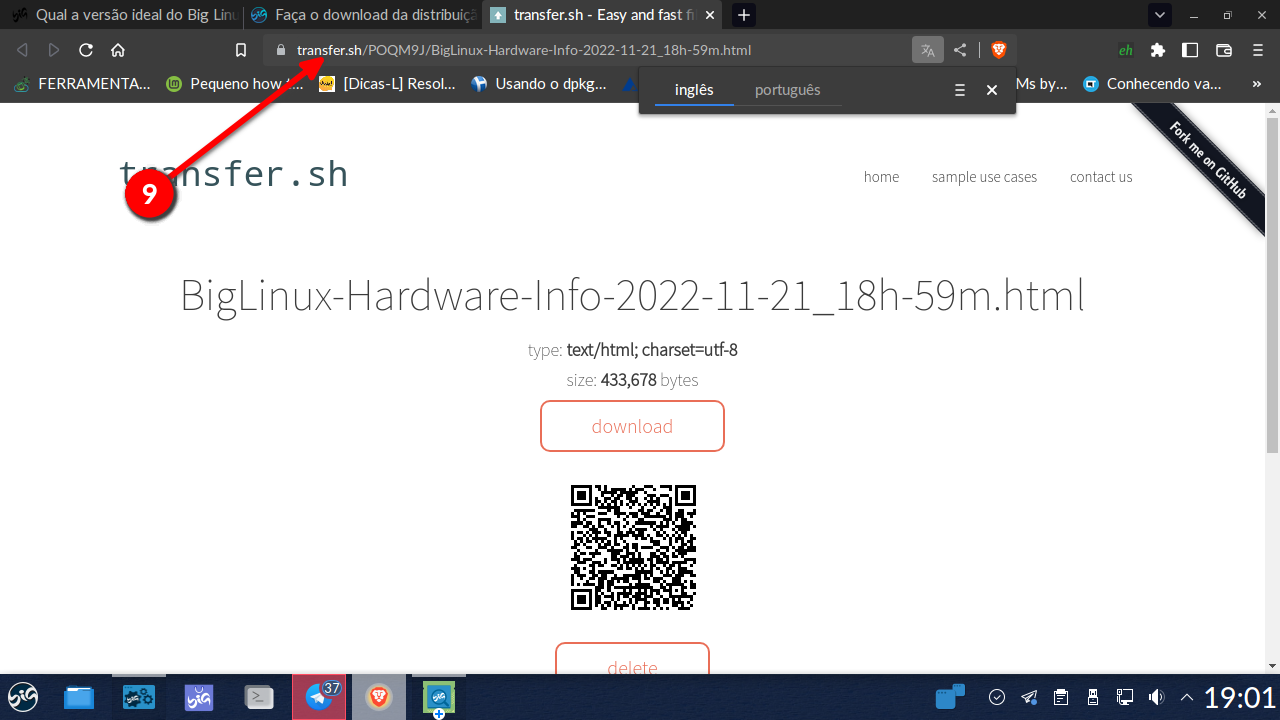
Task: Open the green-framed Big app taskbar icon
Action: click(x=439, y=697)
